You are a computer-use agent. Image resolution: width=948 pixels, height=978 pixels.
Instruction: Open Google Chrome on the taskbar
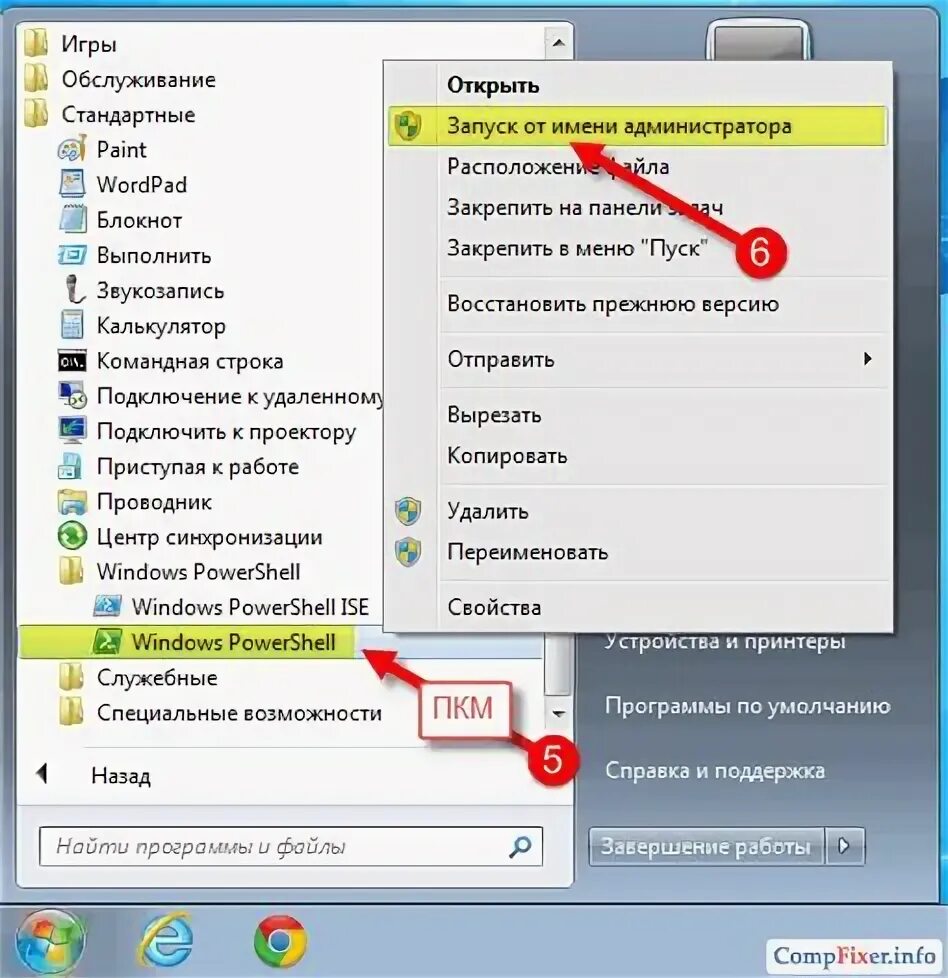280,941
